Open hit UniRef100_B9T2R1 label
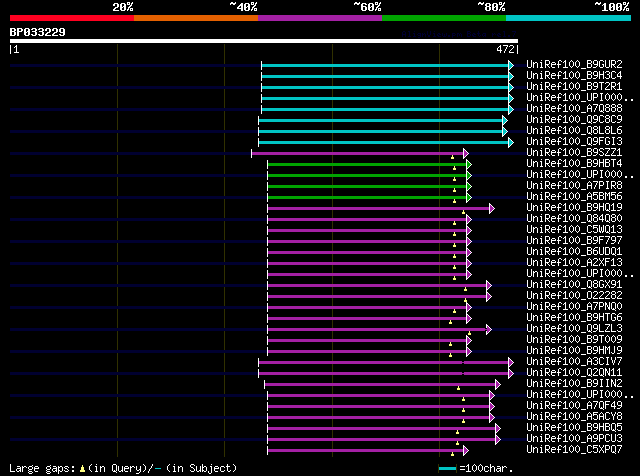 574,87
